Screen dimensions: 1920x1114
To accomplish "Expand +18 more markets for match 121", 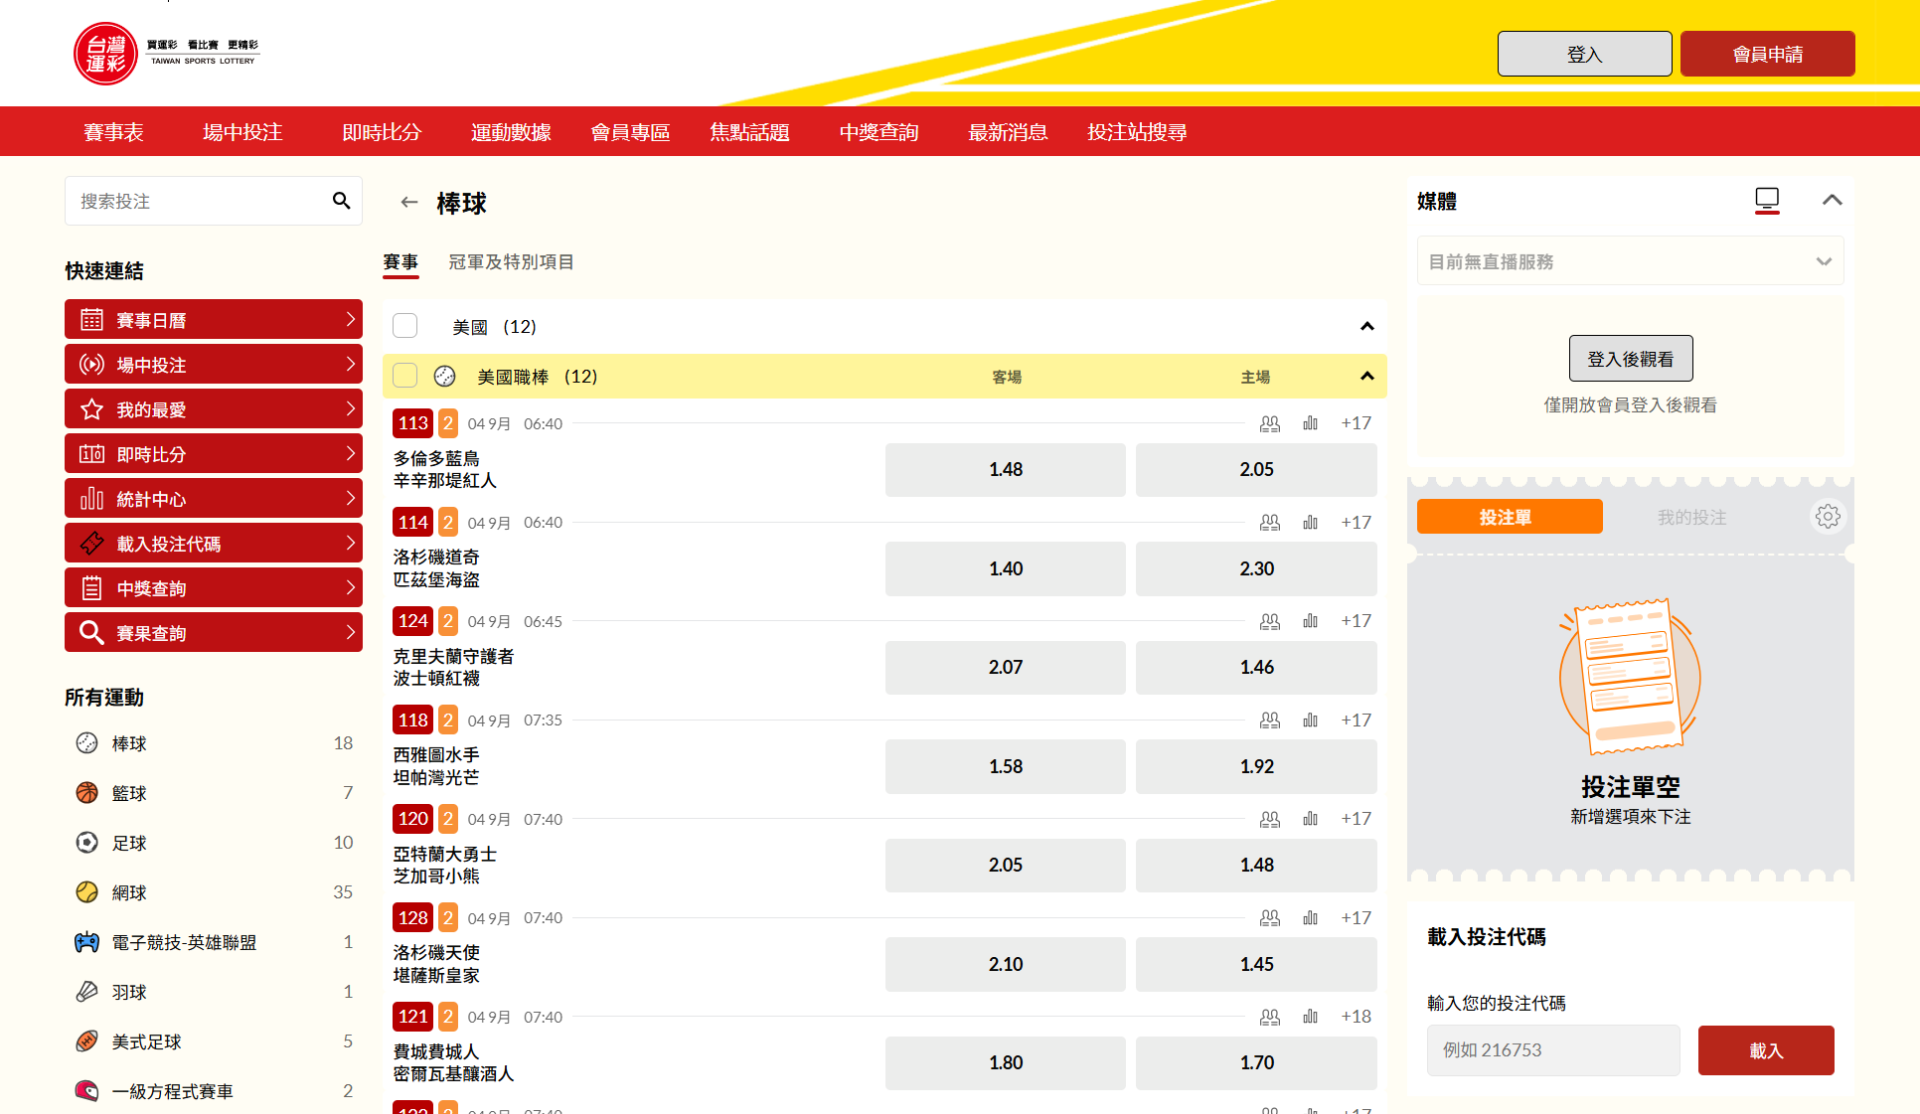I will pyautogui.click(x=1356, y=1018).
